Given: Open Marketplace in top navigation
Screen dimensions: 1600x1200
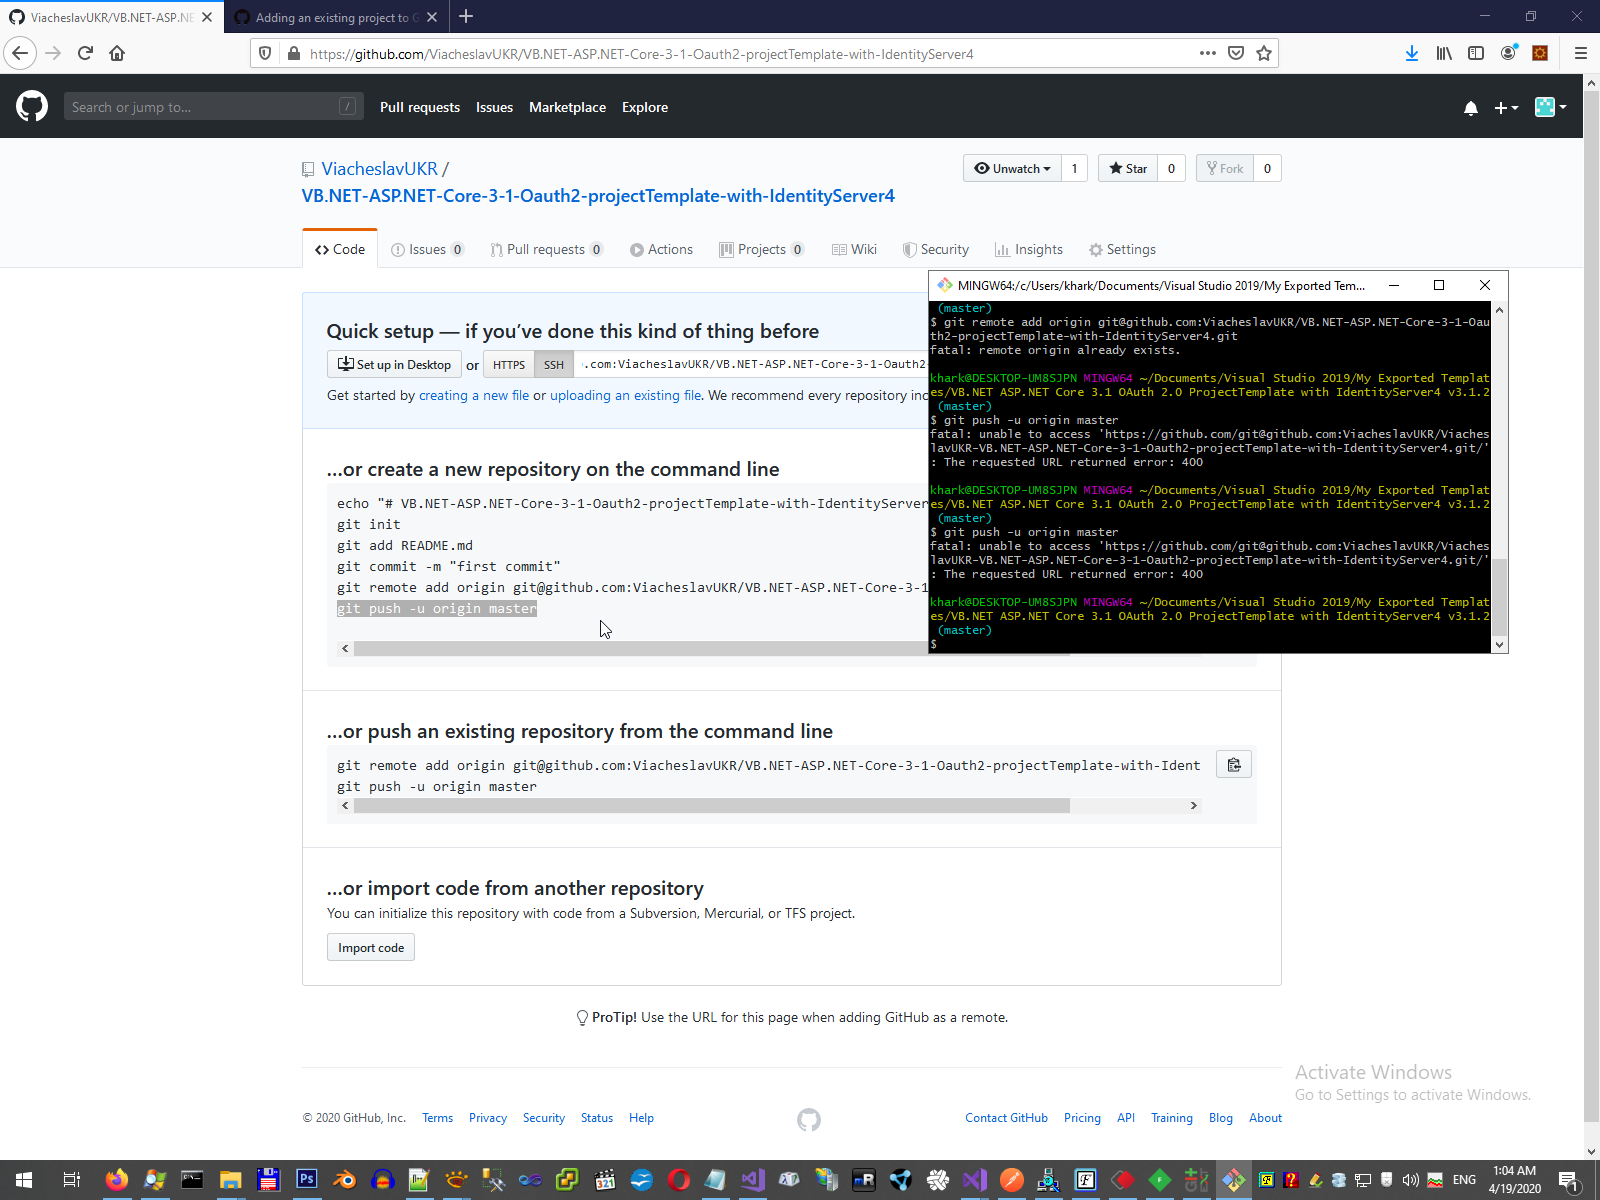Looking at the screenshot, I should point(567,107).
